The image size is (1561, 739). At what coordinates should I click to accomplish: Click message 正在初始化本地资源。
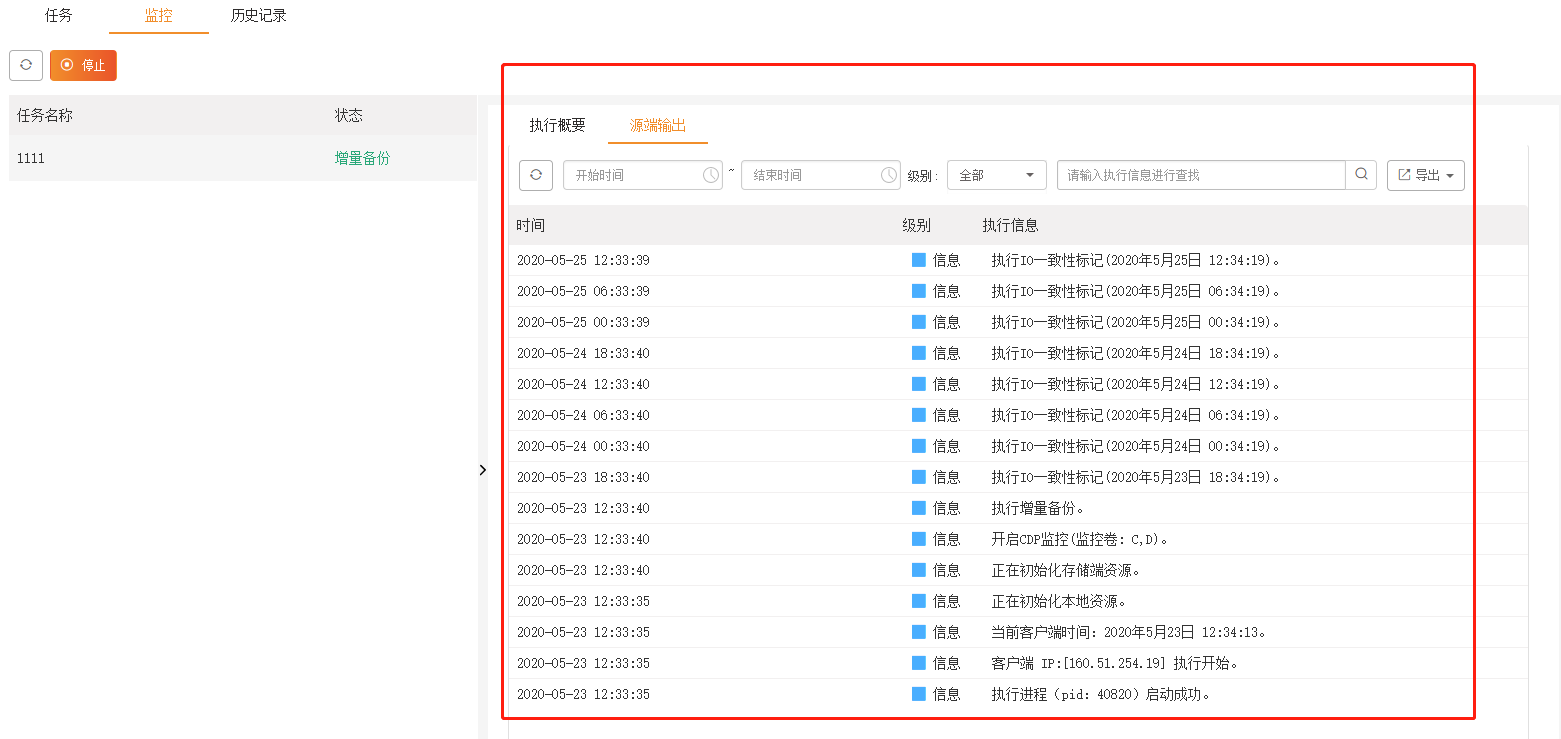[1058, 601]
